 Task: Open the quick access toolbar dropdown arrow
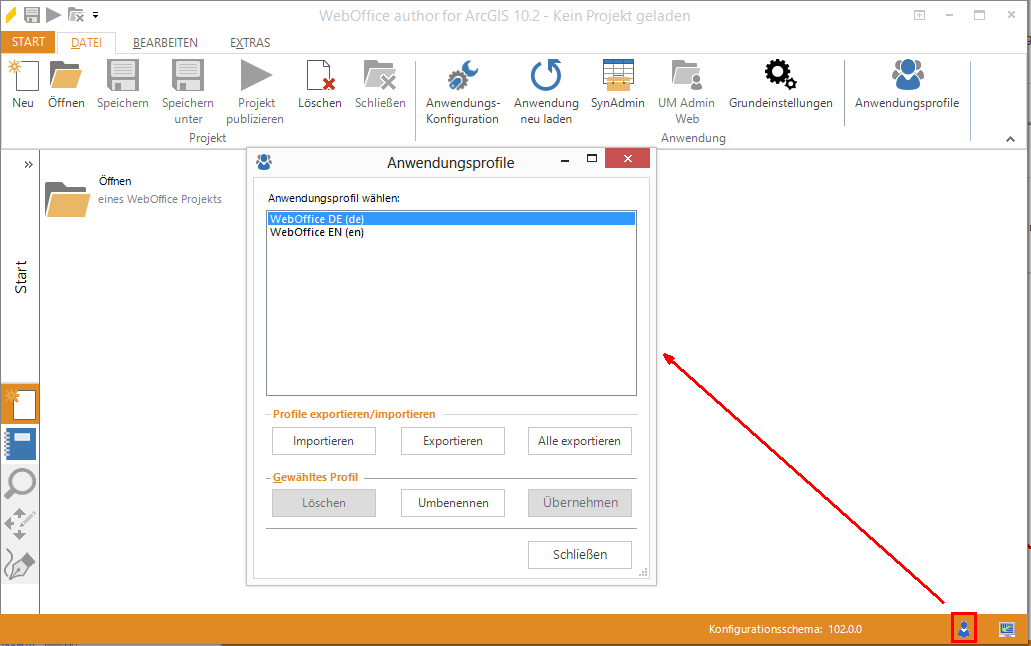point(96,15)
